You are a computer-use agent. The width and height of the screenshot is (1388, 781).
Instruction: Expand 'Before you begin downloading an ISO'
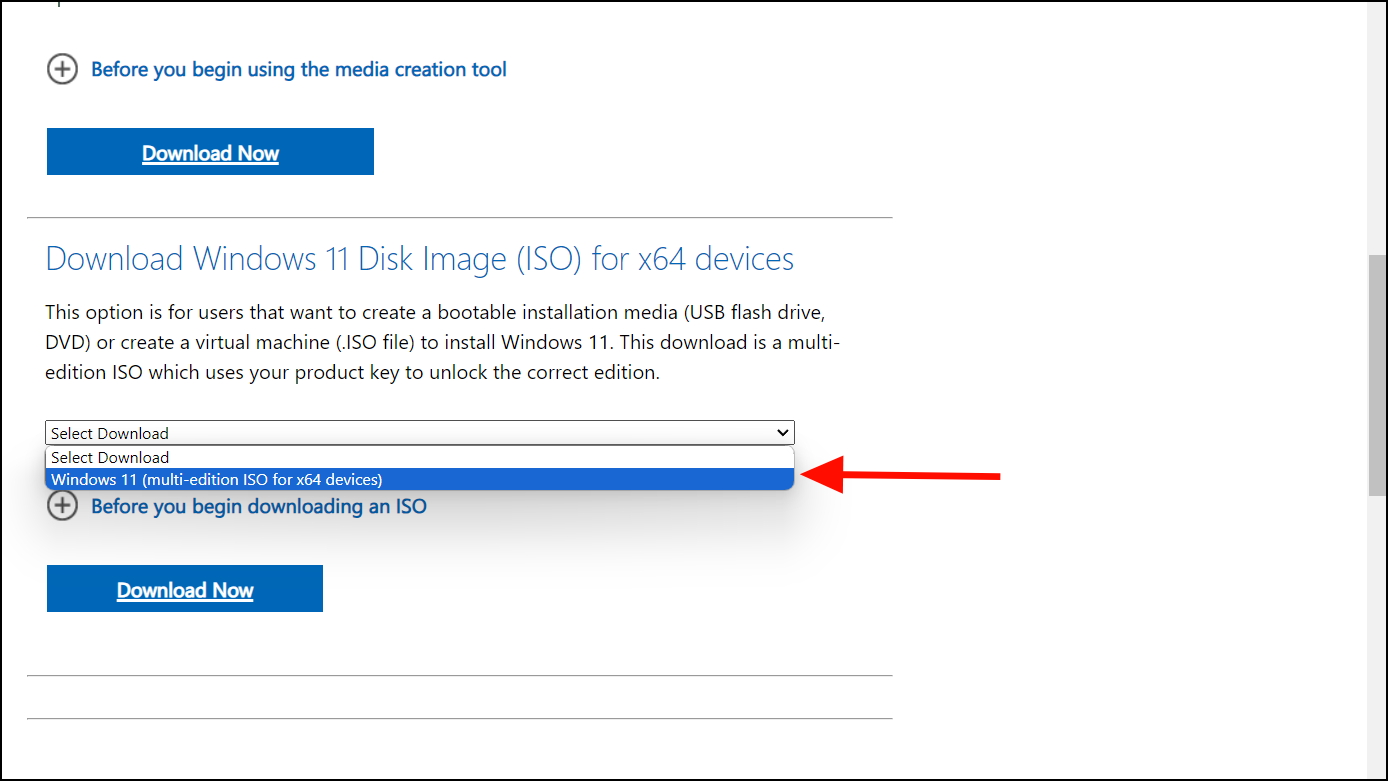(x=258, y=506)
